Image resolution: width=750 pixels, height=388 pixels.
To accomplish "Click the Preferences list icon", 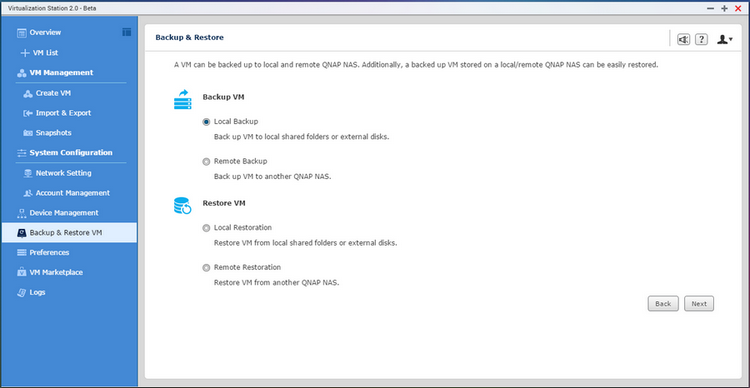I will click(x=22, y=253).
